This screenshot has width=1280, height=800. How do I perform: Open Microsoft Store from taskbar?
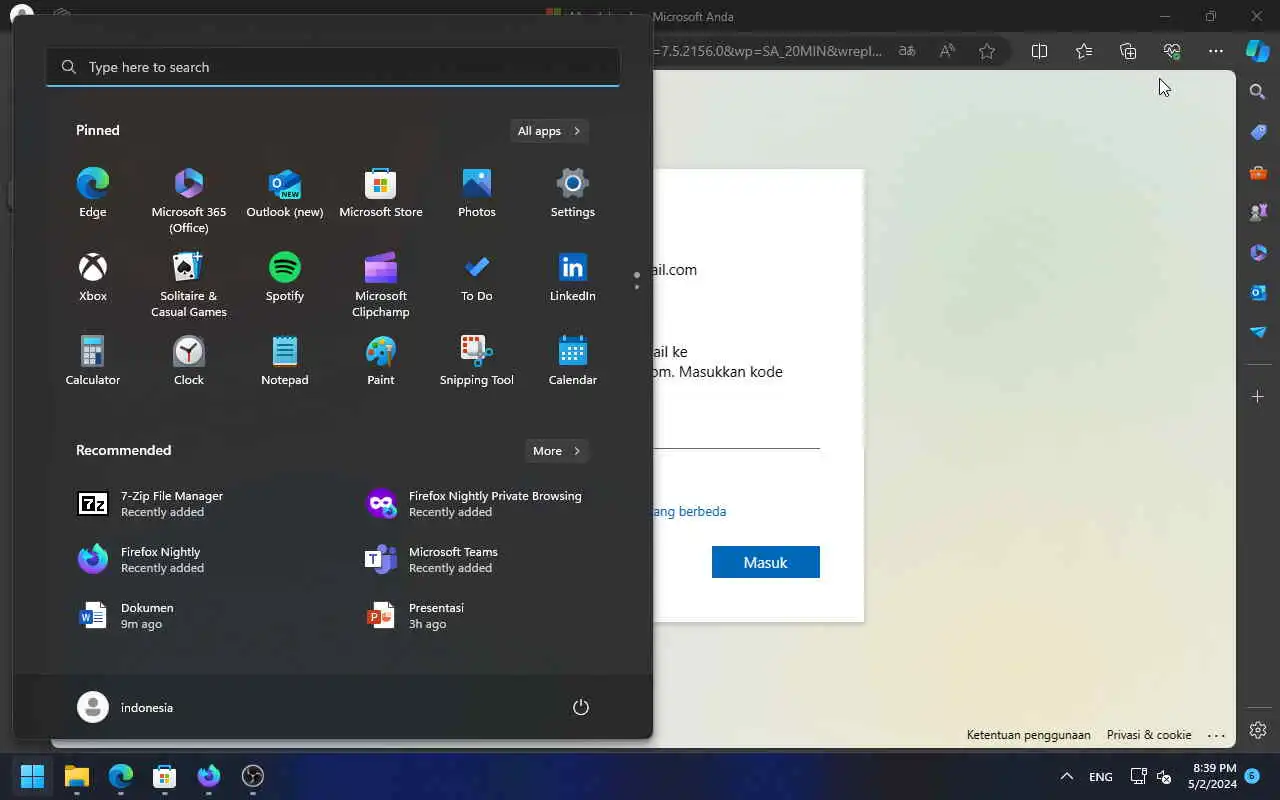click(x=164, y=776)
